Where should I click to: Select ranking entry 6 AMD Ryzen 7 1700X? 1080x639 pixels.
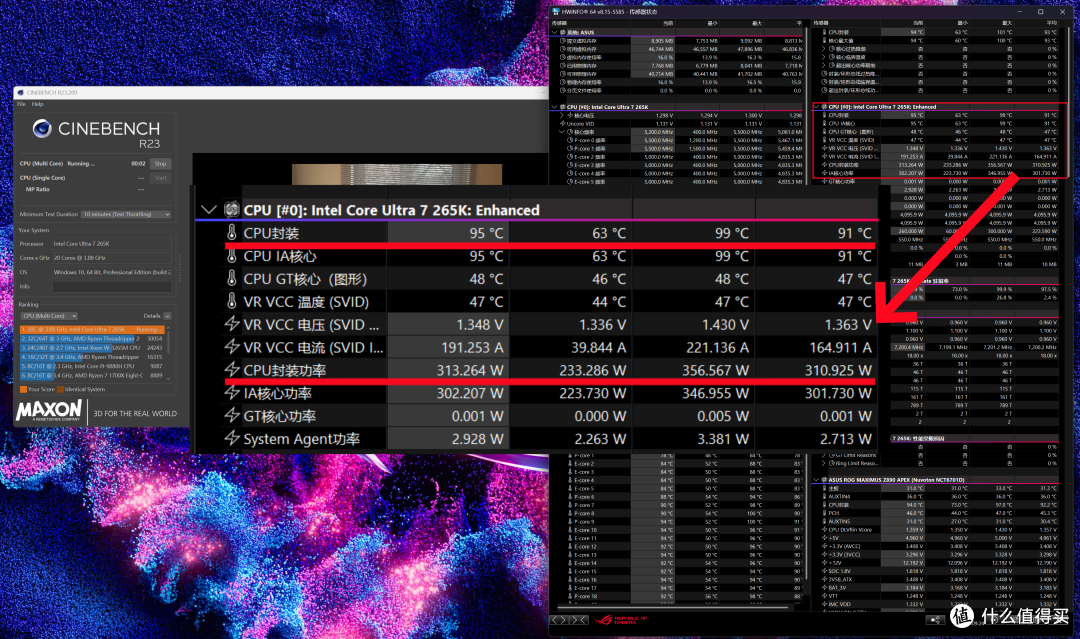click(92, 375)
